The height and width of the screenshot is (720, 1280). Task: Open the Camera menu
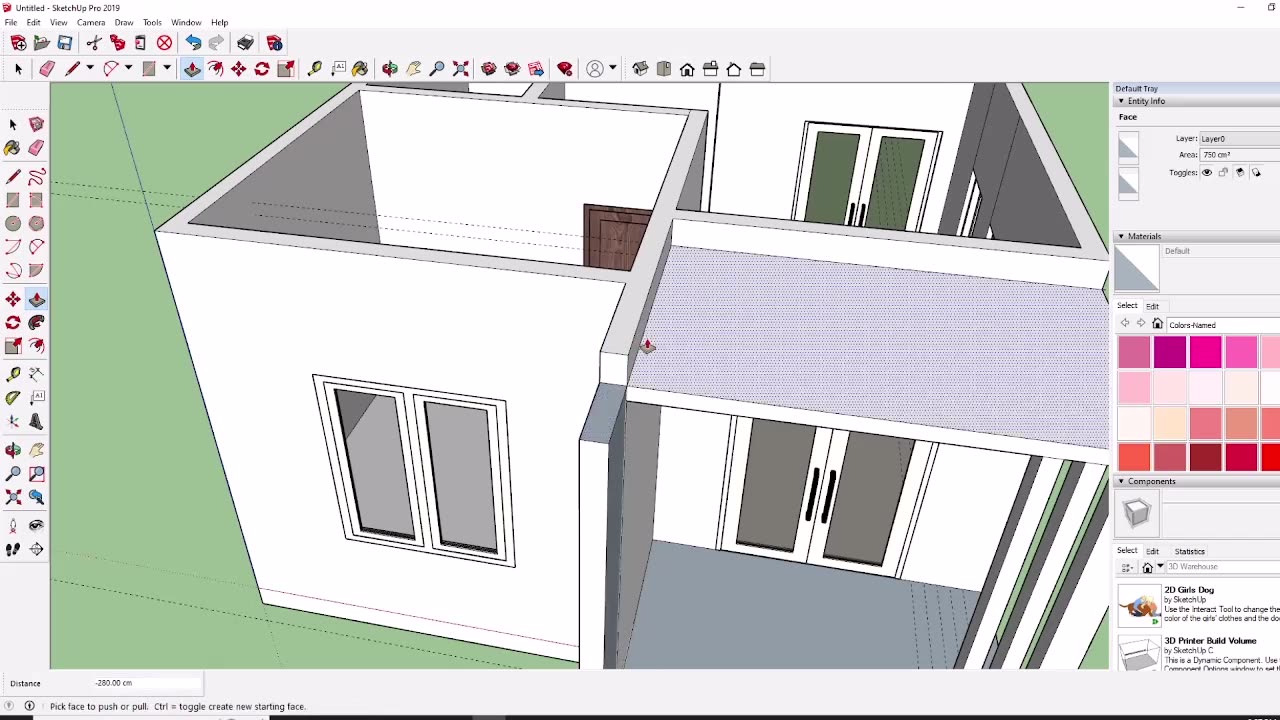(x=91, y=22)
